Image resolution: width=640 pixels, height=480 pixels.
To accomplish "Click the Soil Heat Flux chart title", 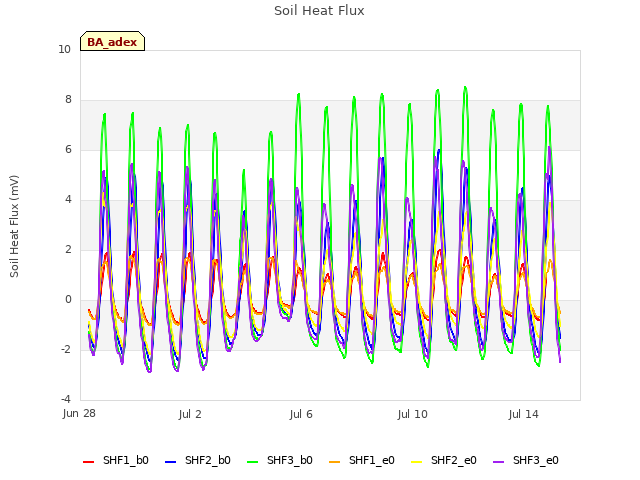I will point(319,11).
